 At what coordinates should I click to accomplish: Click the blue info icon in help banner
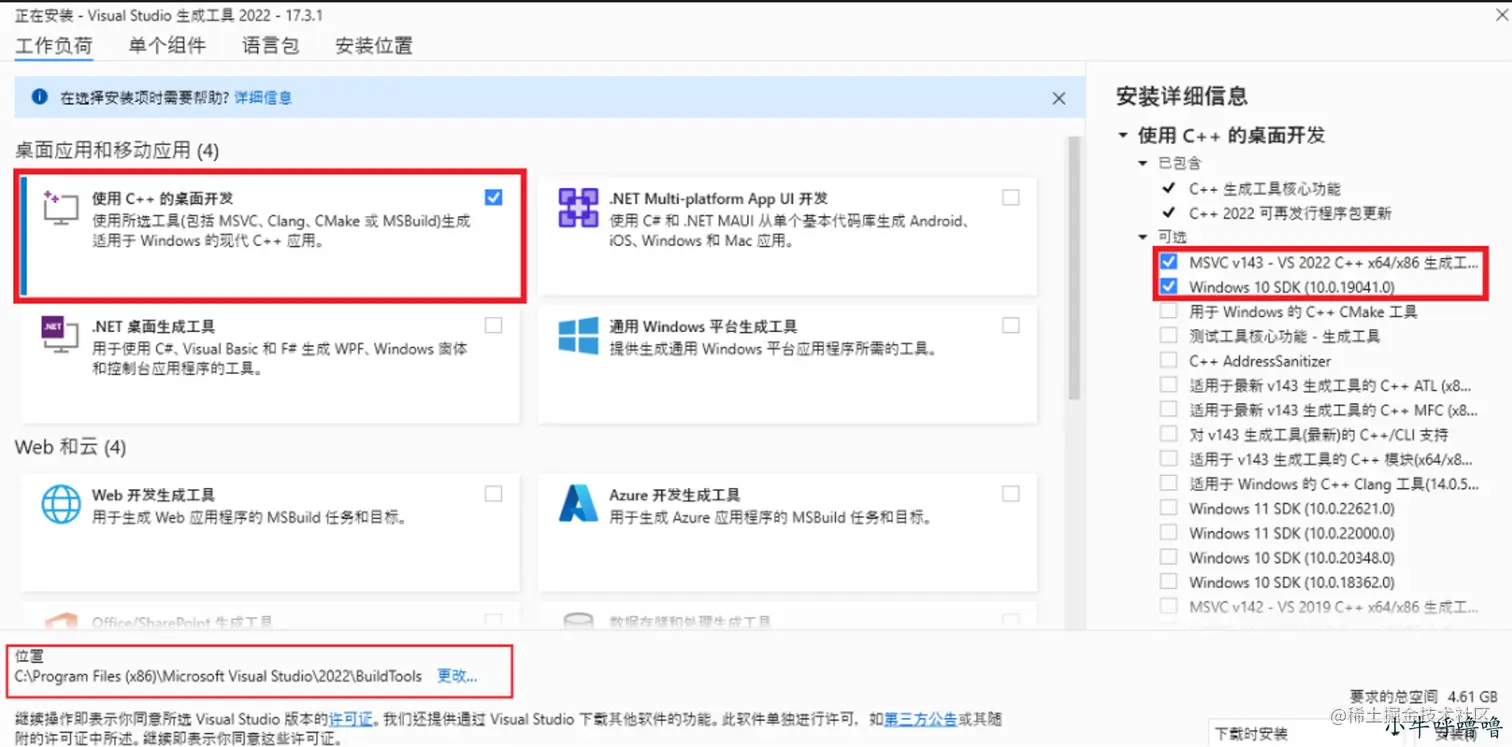pos(39,97)
